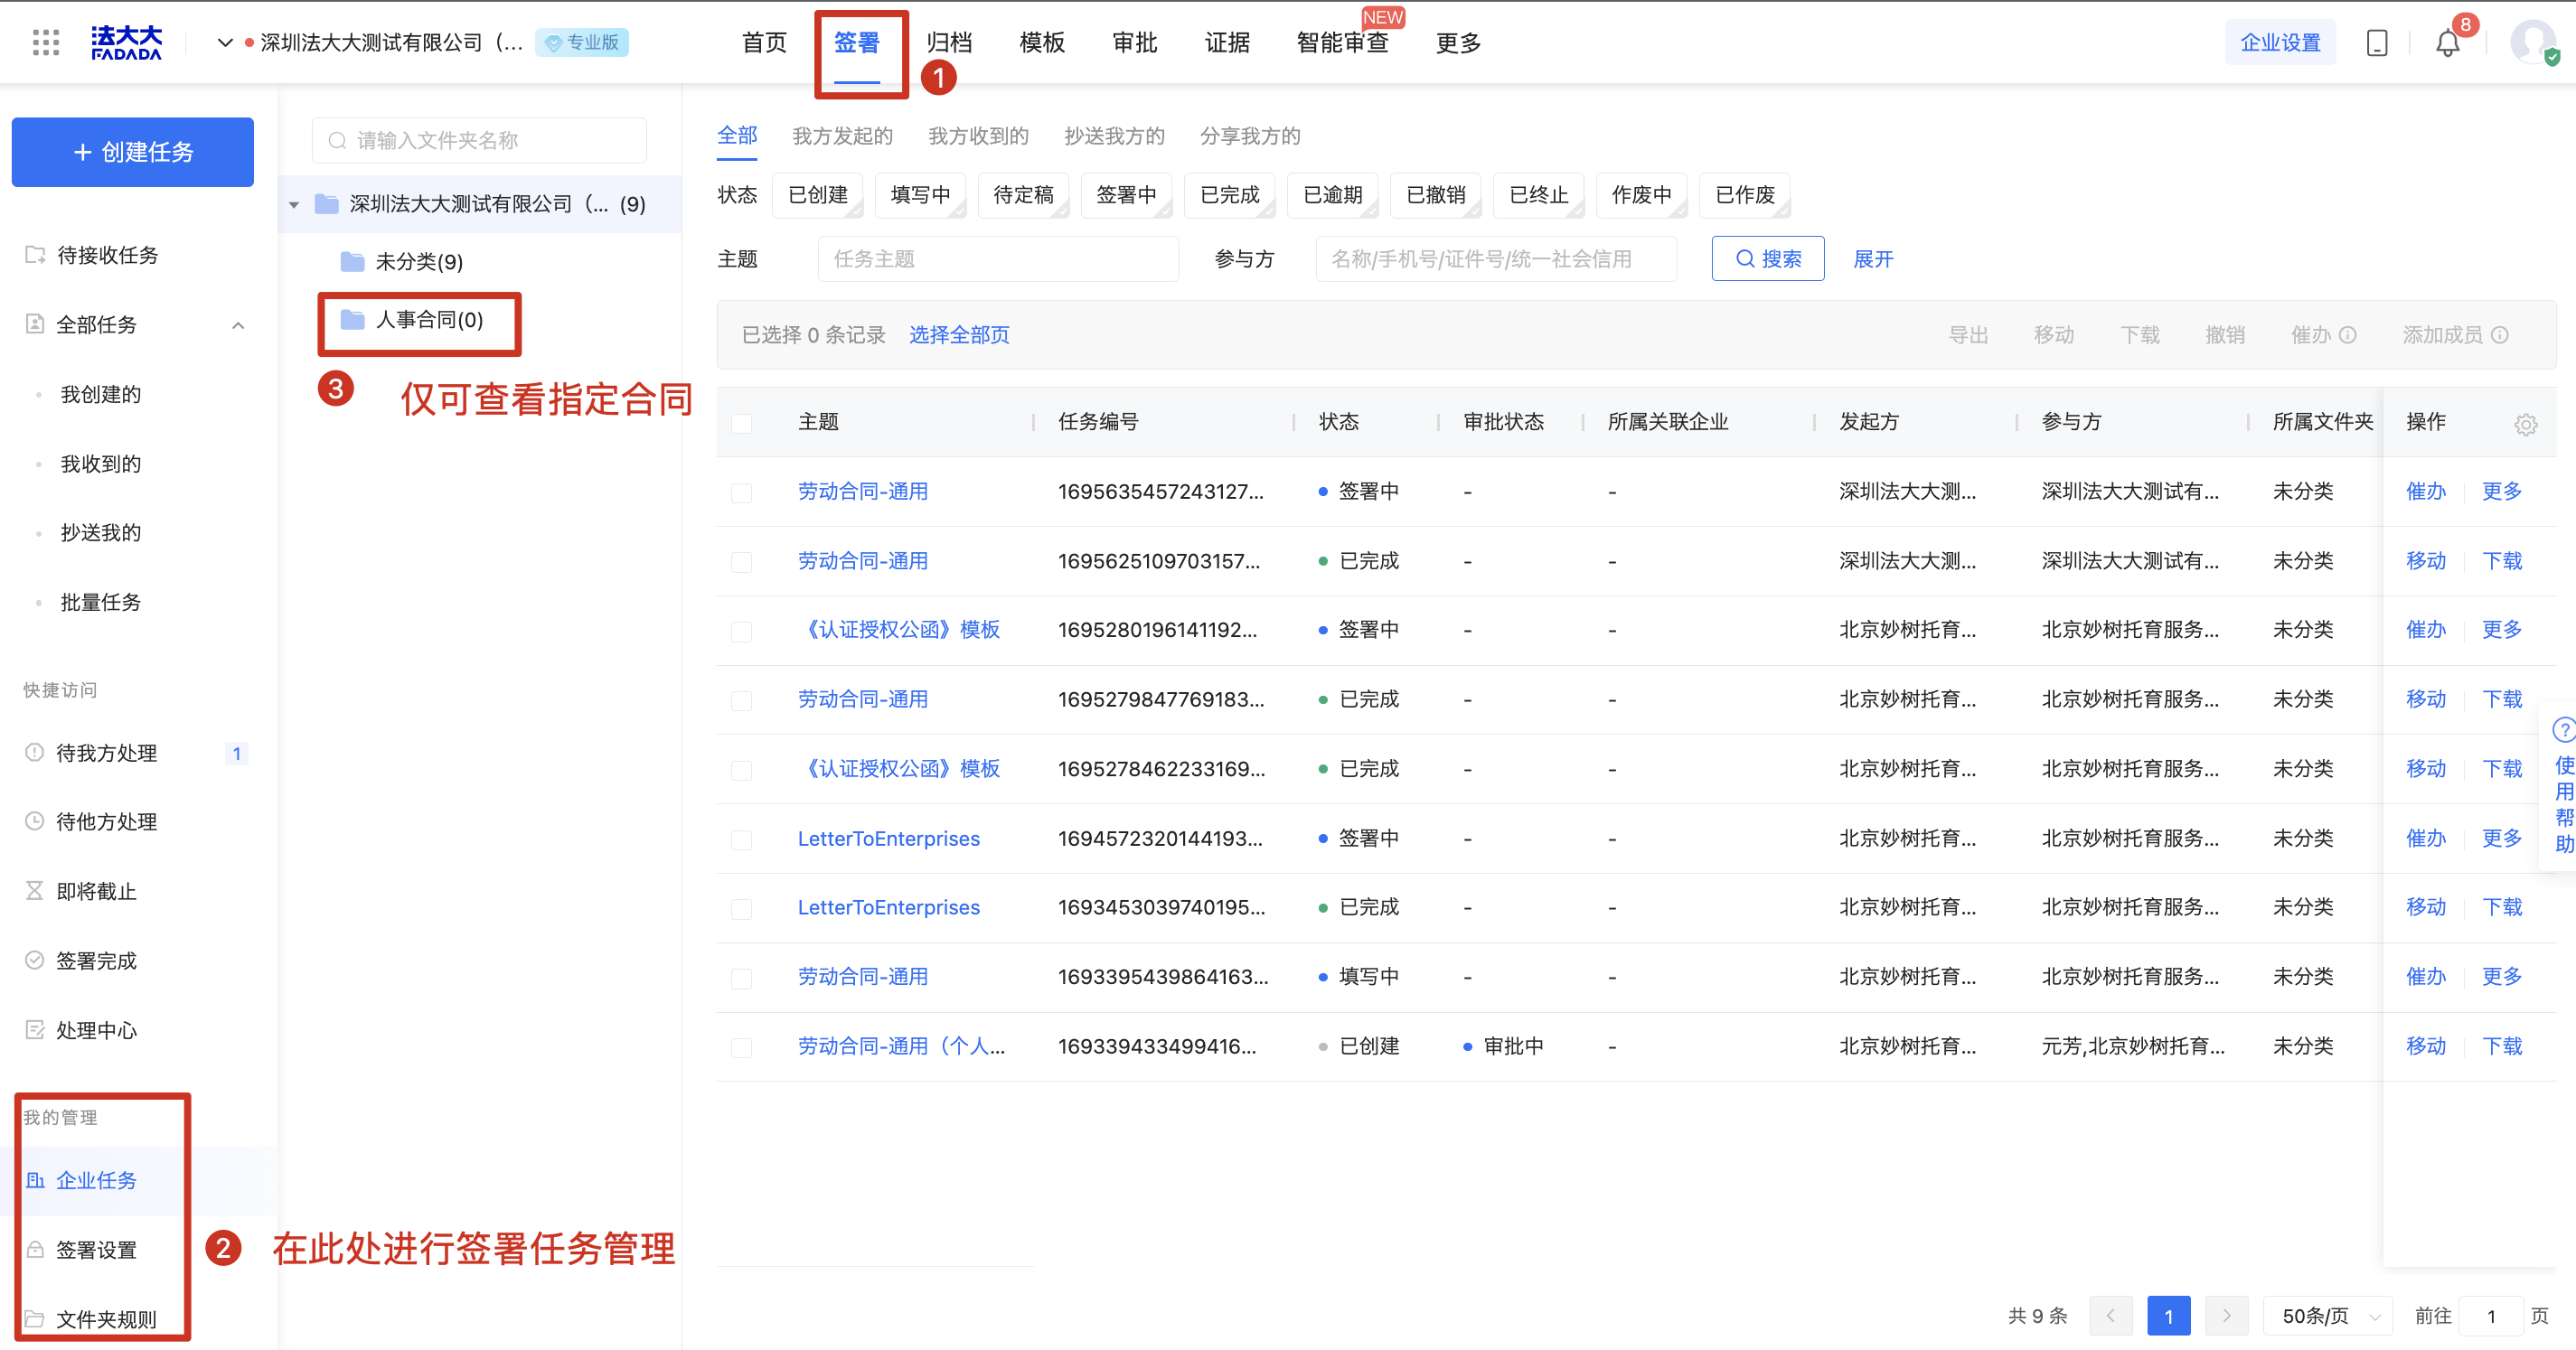Open 文件夹规则 management entry
Viewport: 2576px width, 1350px height.
point(106,1319)
